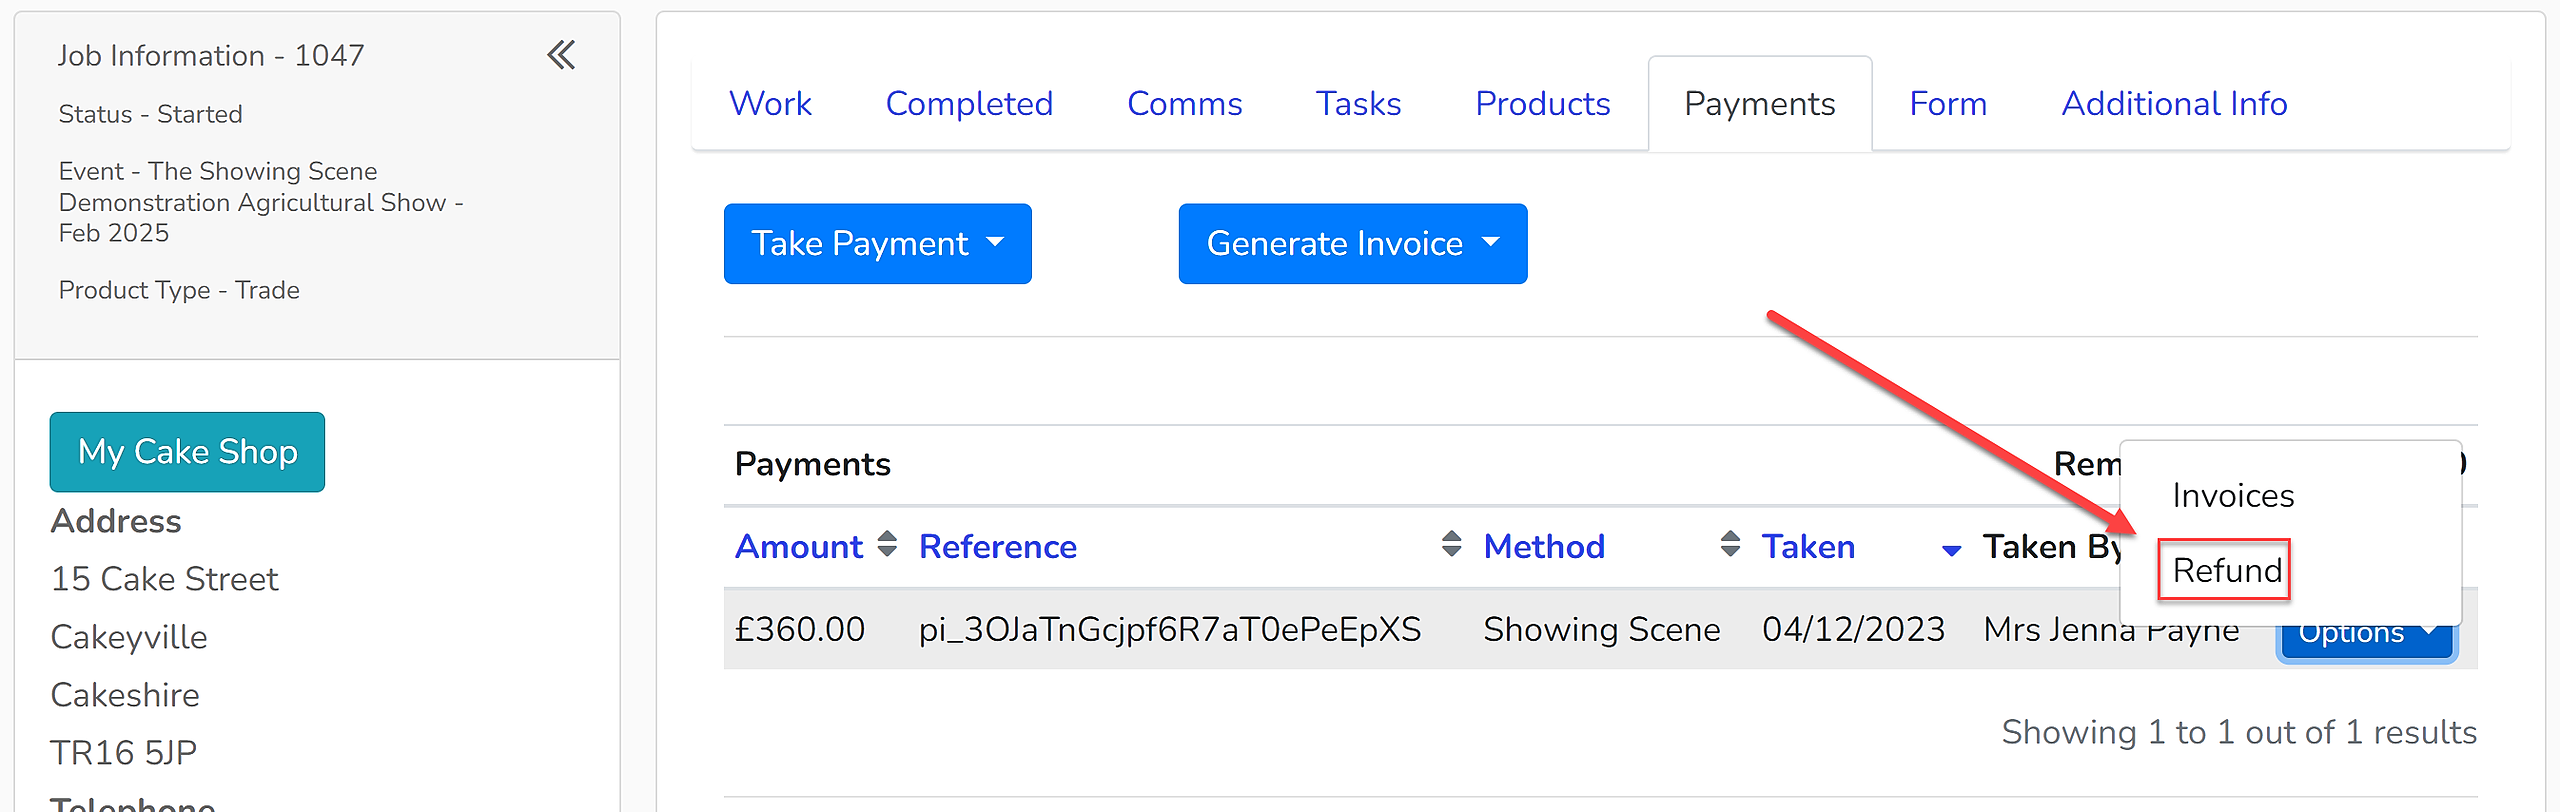2560x812 pixels.
Task: Click the Job Information - 1047 heading
Action: 210,55
